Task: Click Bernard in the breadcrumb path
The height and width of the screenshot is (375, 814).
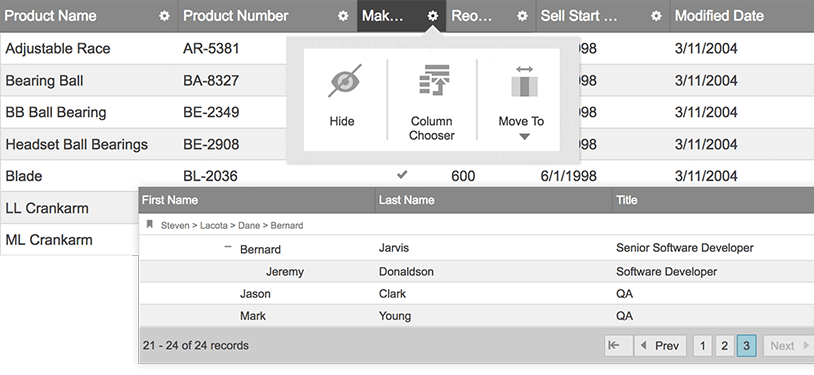Action: click(287, 225)
